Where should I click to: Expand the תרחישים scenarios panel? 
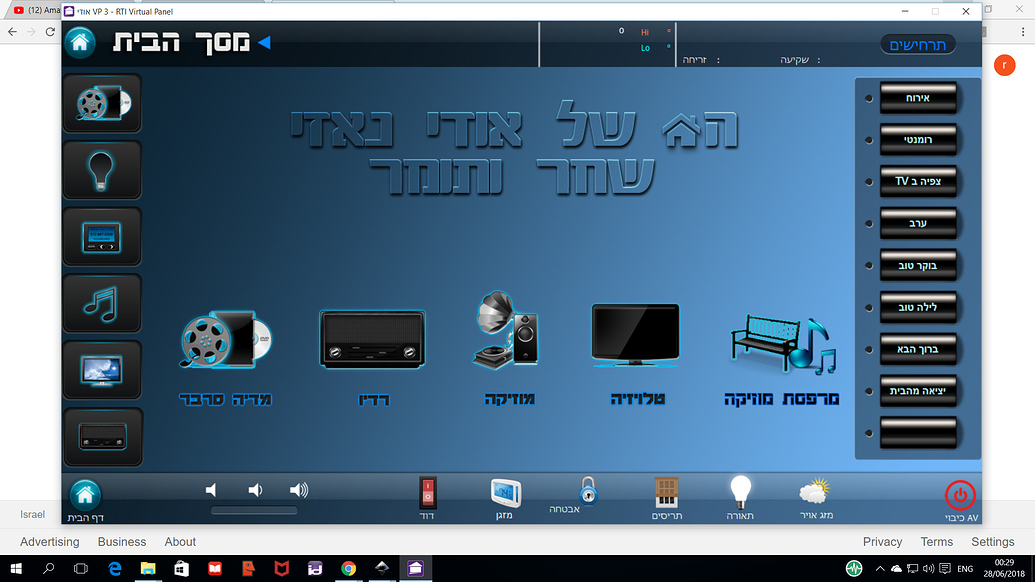[917, 43]
